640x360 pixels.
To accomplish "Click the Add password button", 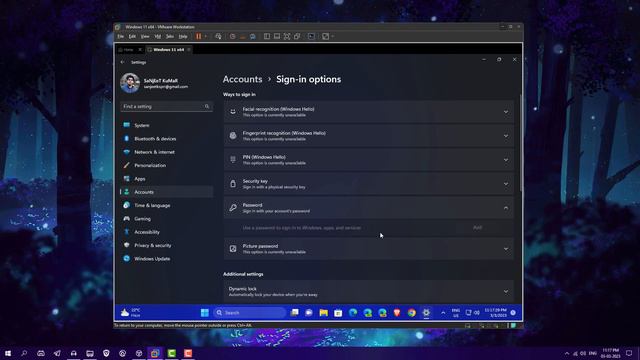I will coord(478,228).
